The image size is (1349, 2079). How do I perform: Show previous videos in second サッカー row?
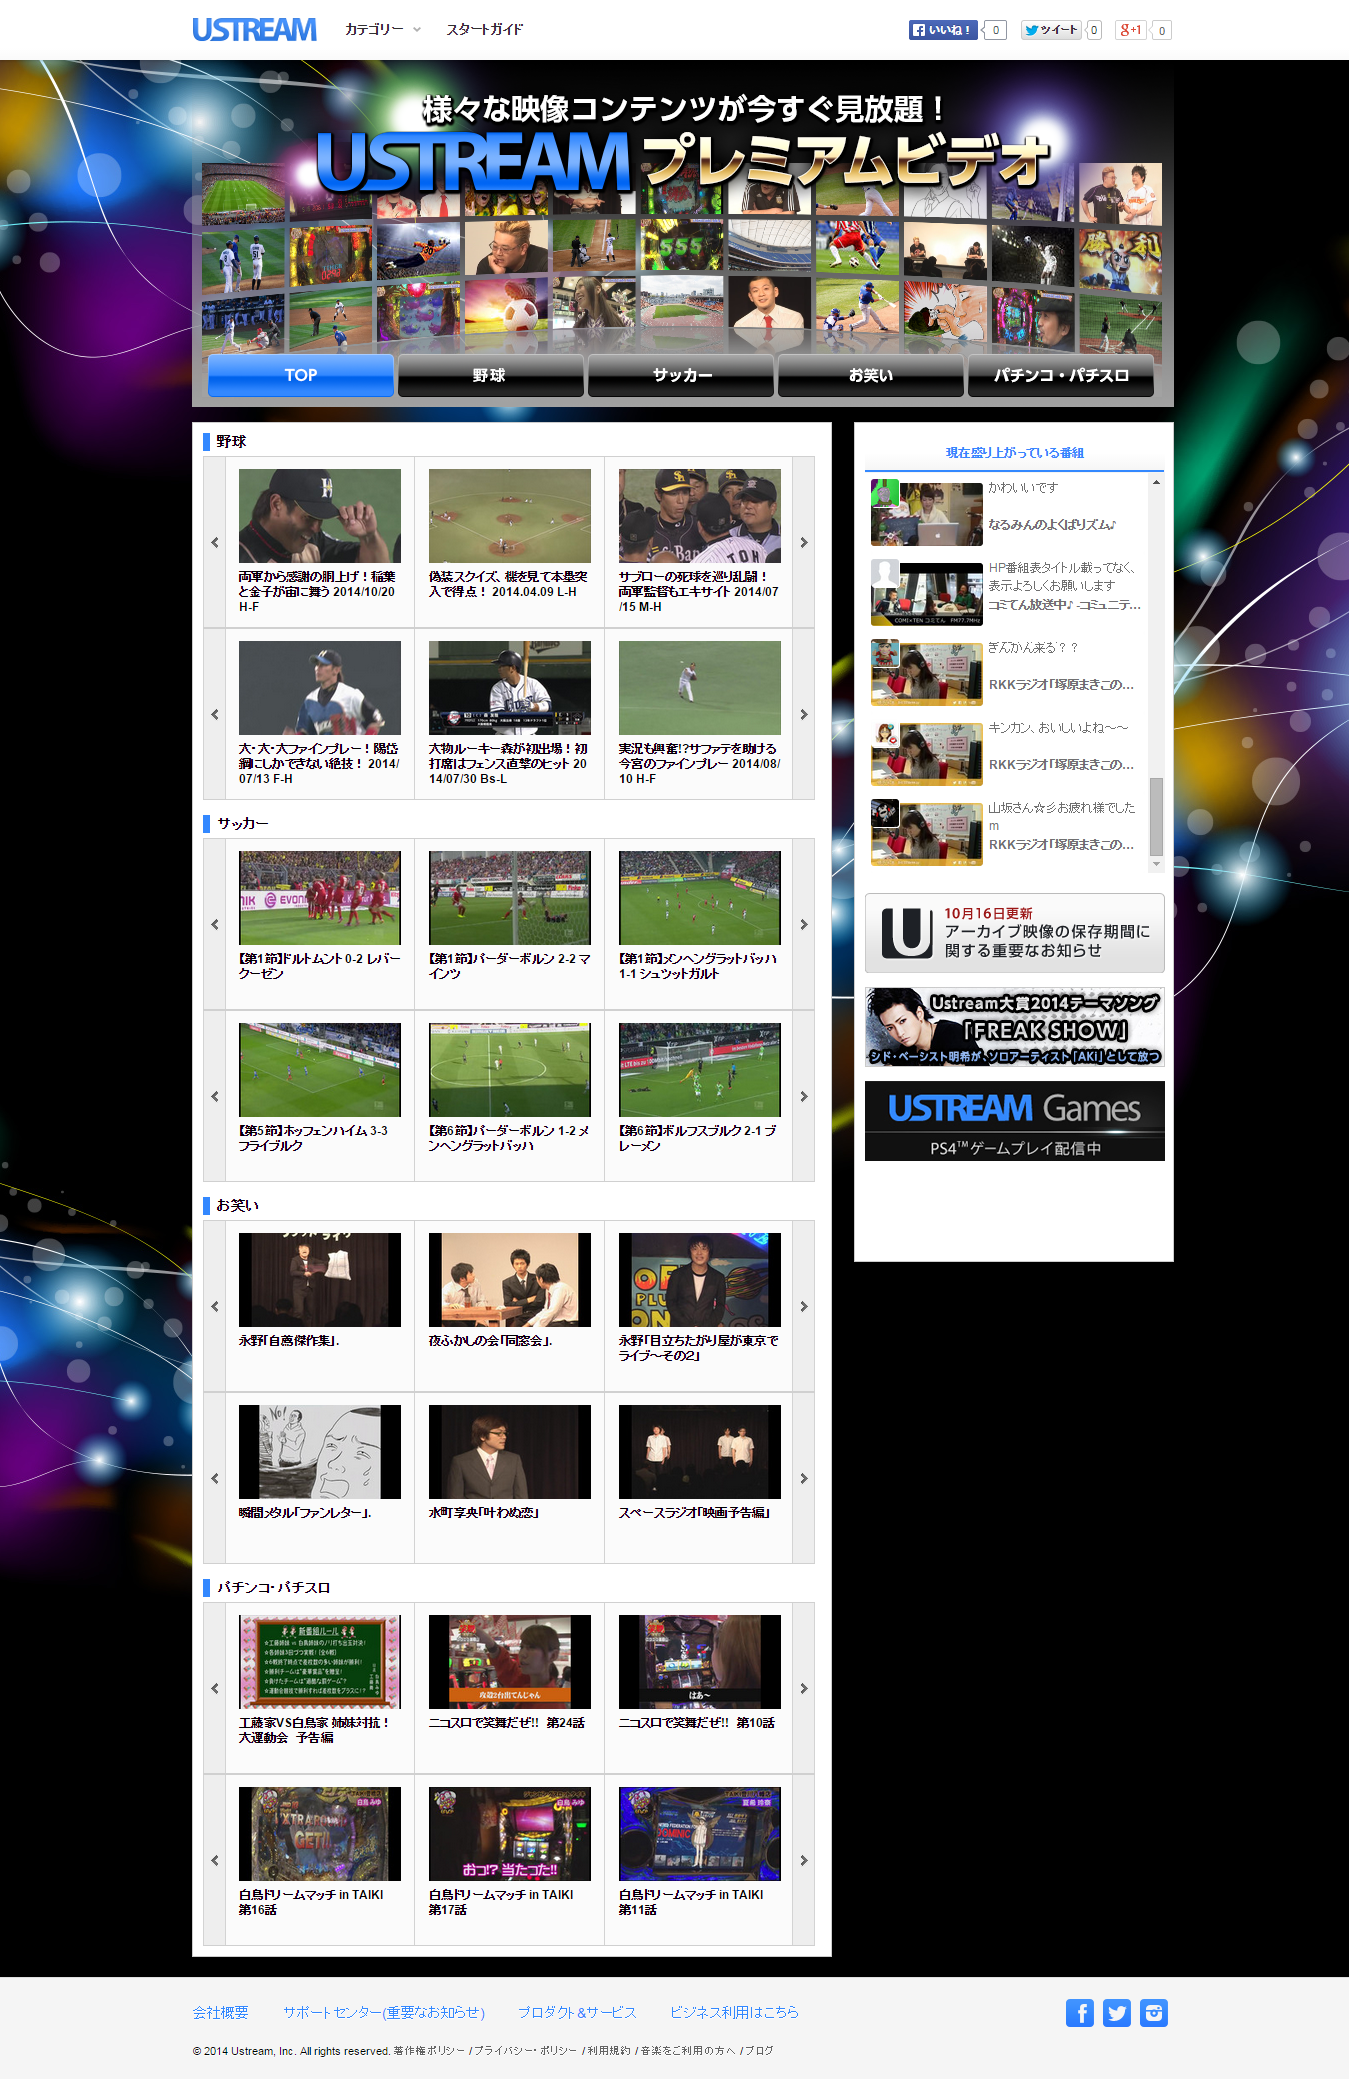(x=214, y=1096)
